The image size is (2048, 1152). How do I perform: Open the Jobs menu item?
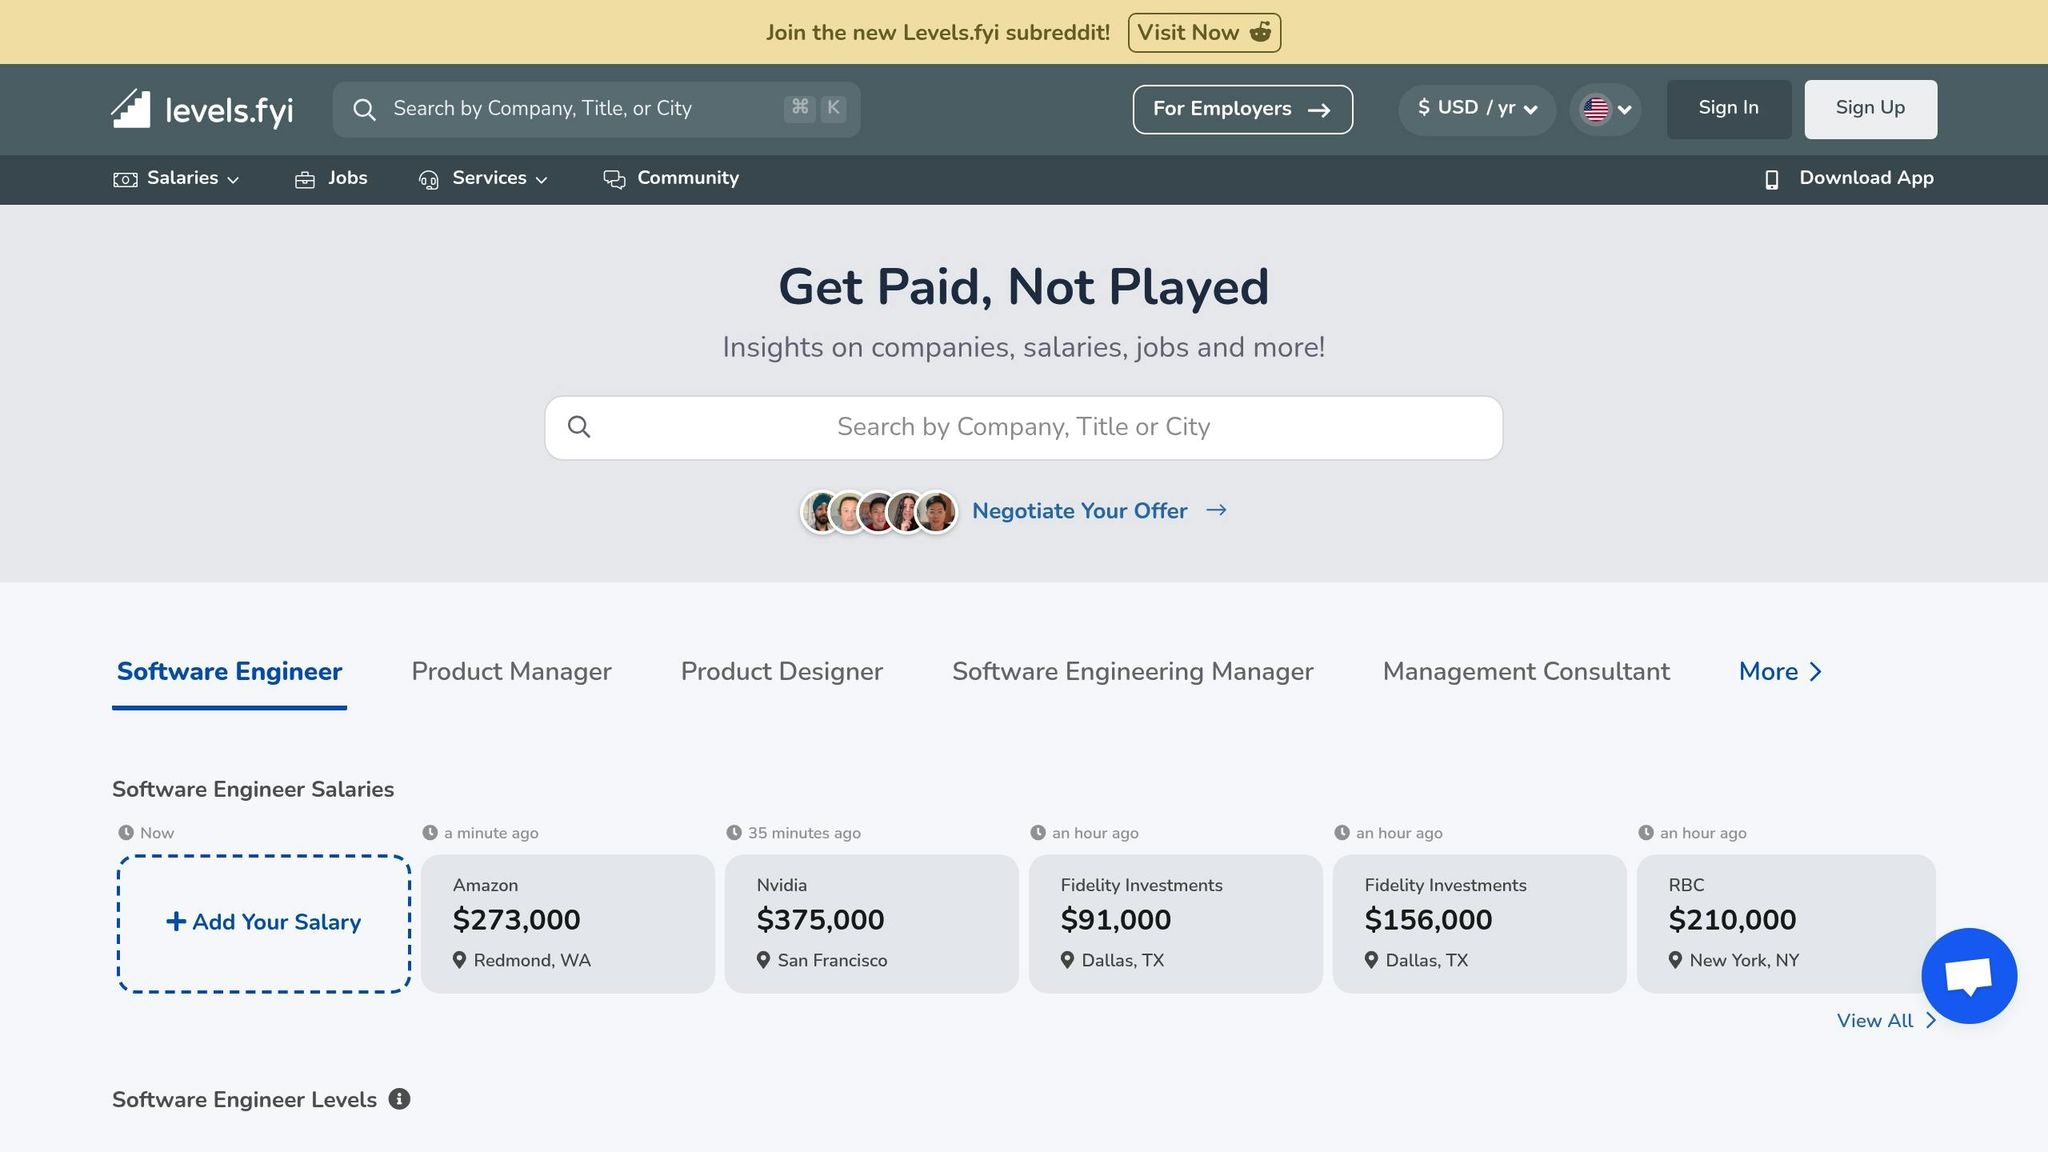point(331,179)
